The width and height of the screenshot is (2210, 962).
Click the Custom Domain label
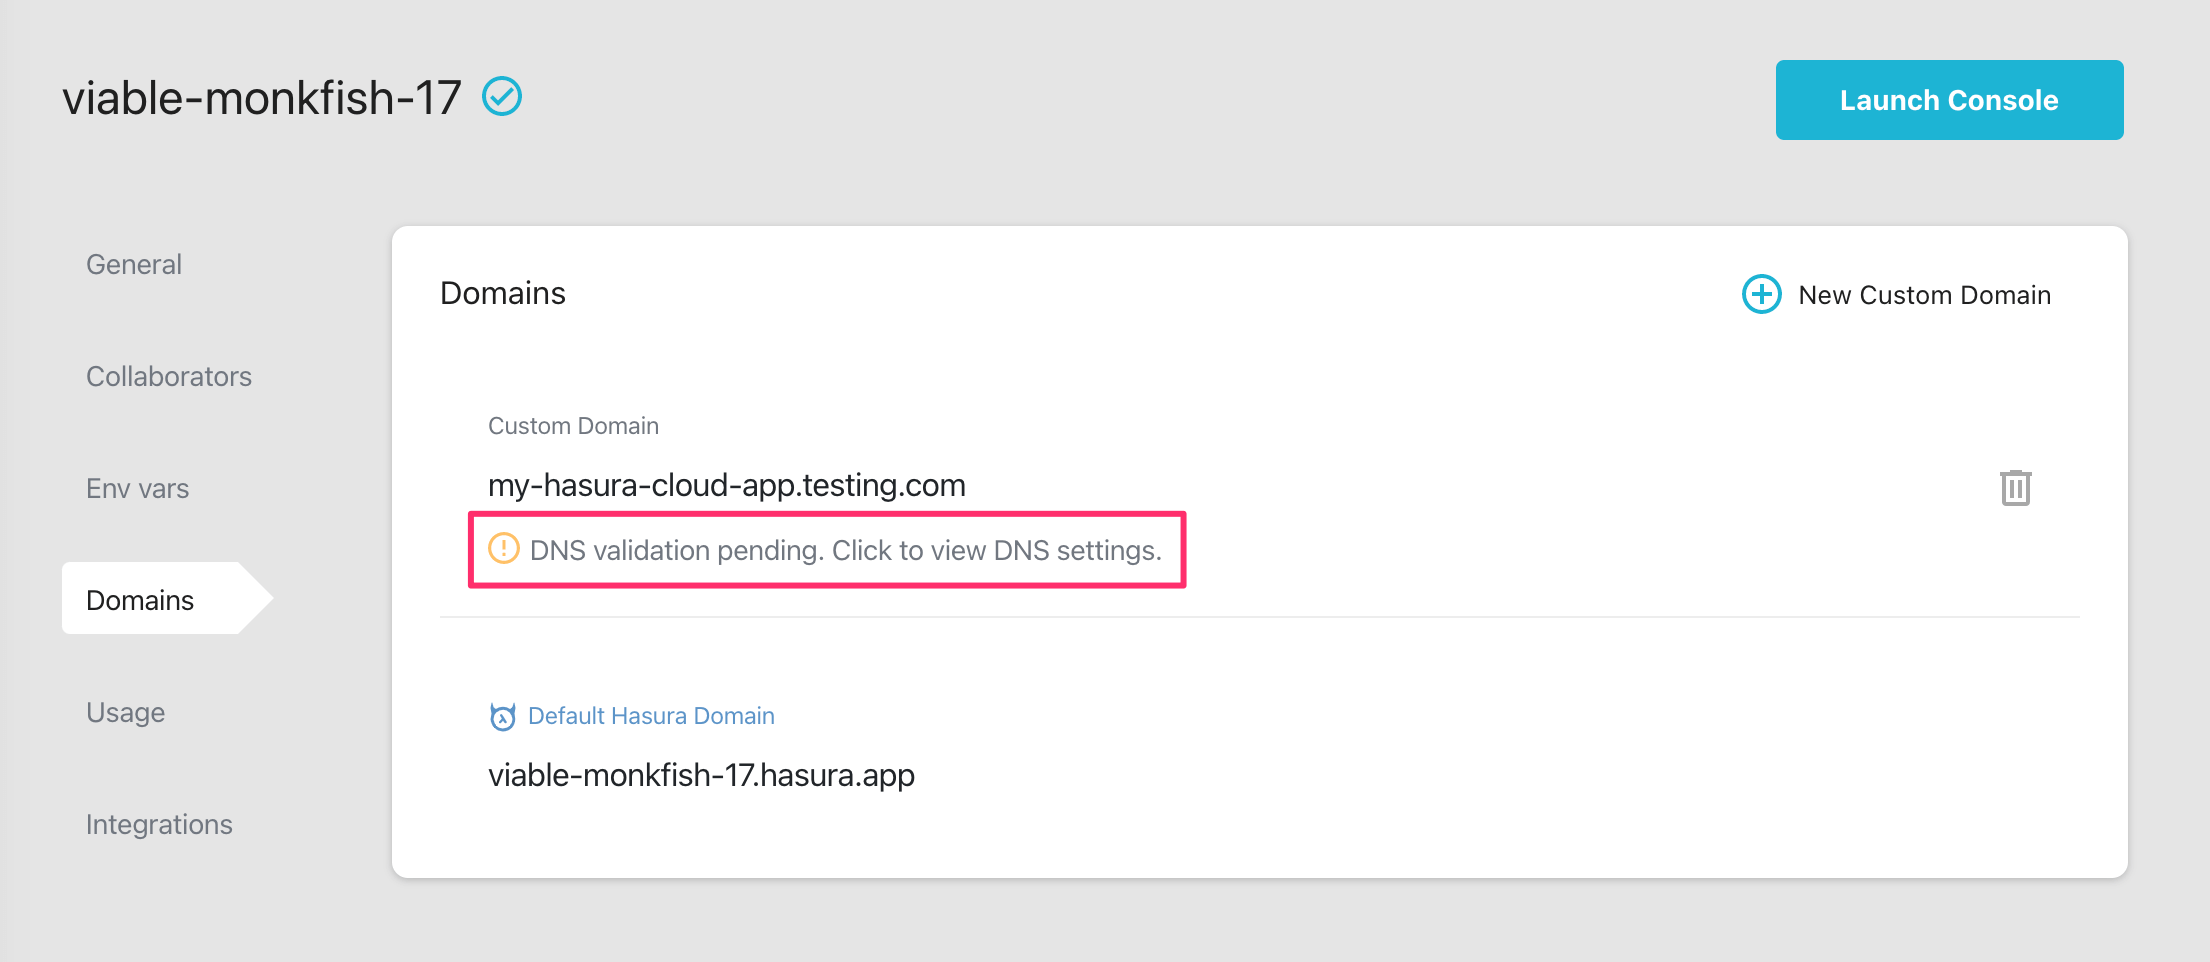pyautogui.click(x=573, y=425)
